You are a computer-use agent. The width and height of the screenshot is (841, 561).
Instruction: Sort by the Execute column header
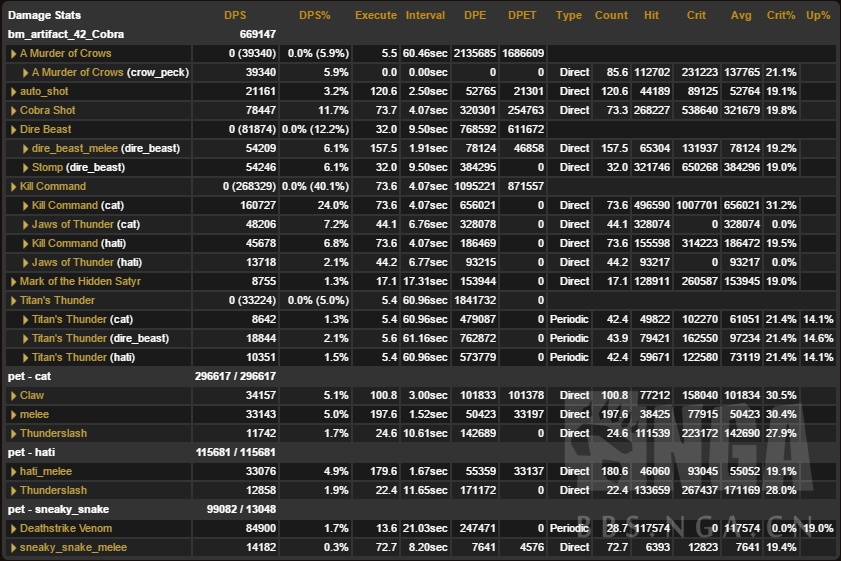[x=375, y=15]
